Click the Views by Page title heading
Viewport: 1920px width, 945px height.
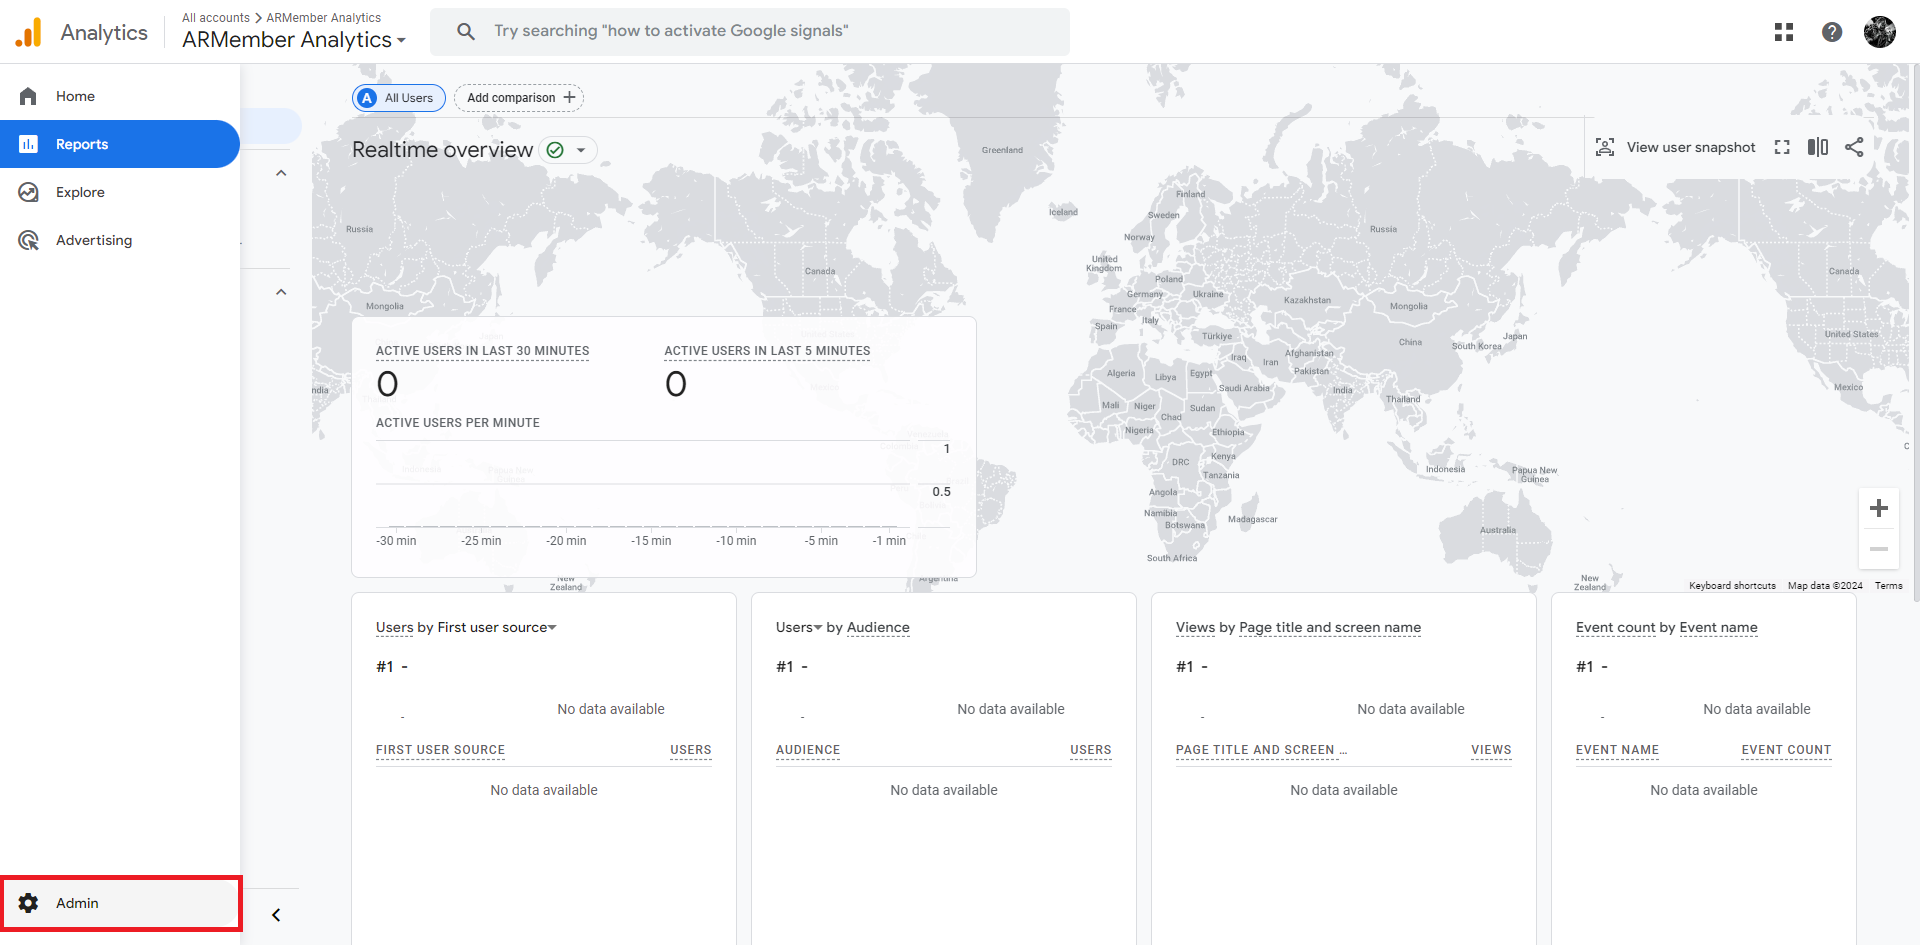pos(1298,627)
